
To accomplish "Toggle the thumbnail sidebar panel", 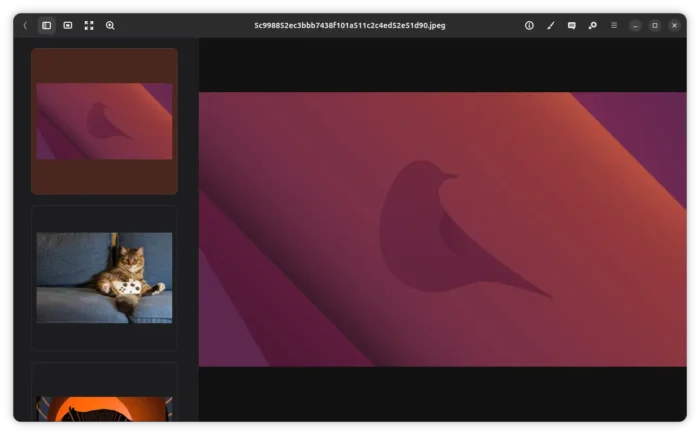I will 46,25.
